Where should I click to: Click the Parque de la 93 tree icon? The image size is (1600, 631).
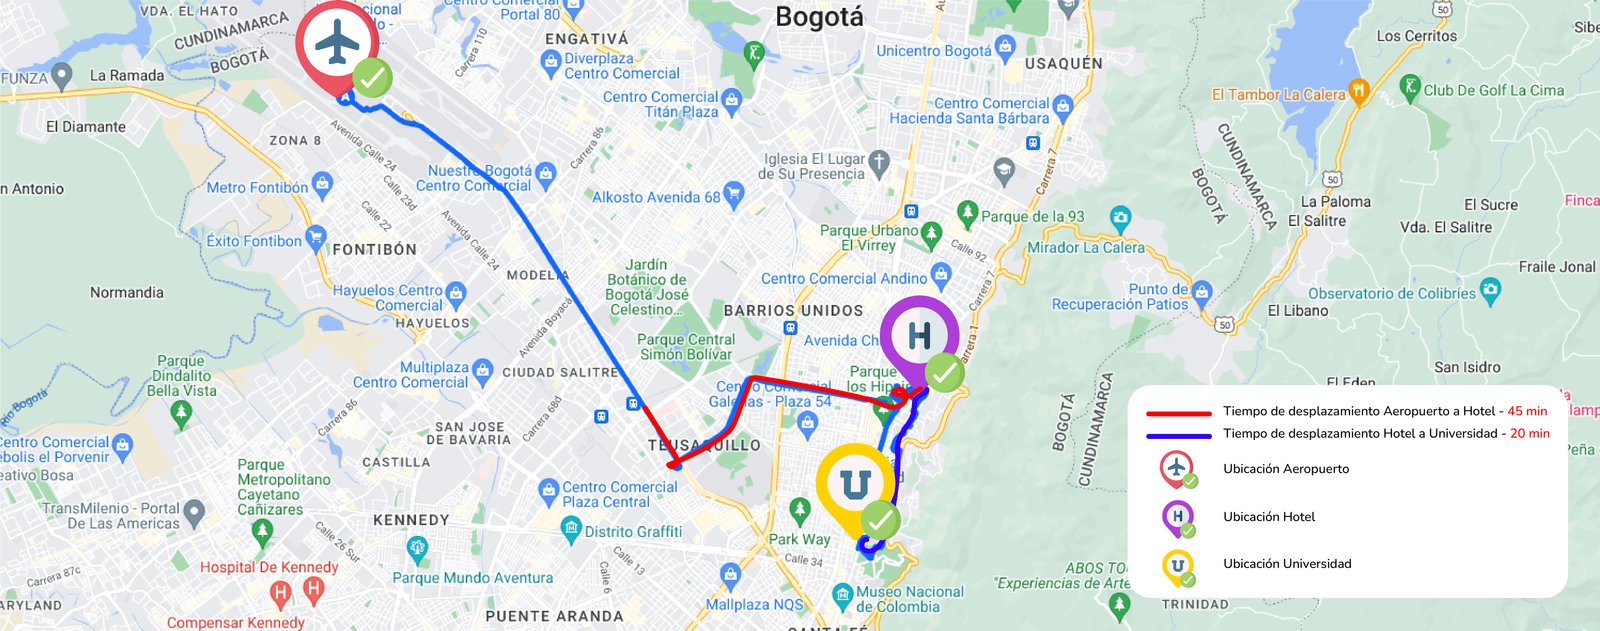tap(967, 213)
